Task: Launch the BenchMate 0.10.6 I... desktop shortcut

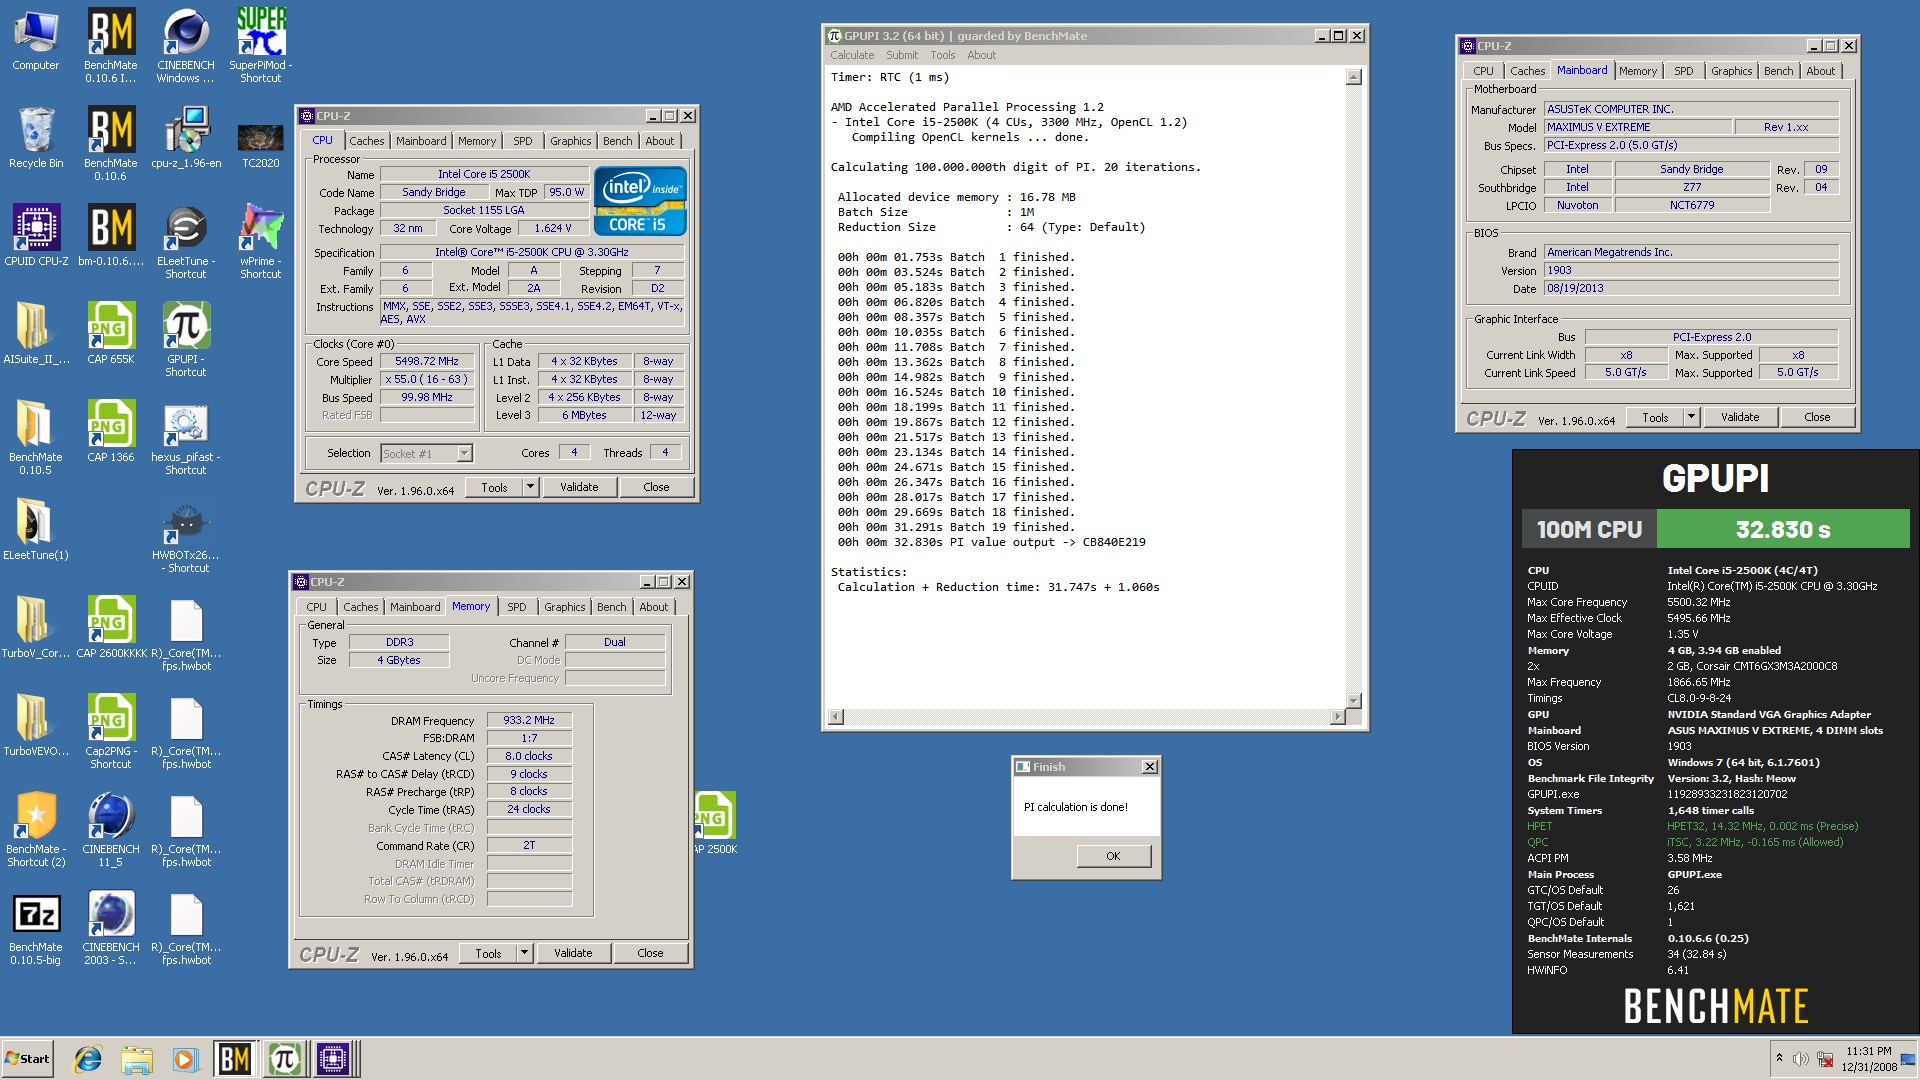Action: 111,45
